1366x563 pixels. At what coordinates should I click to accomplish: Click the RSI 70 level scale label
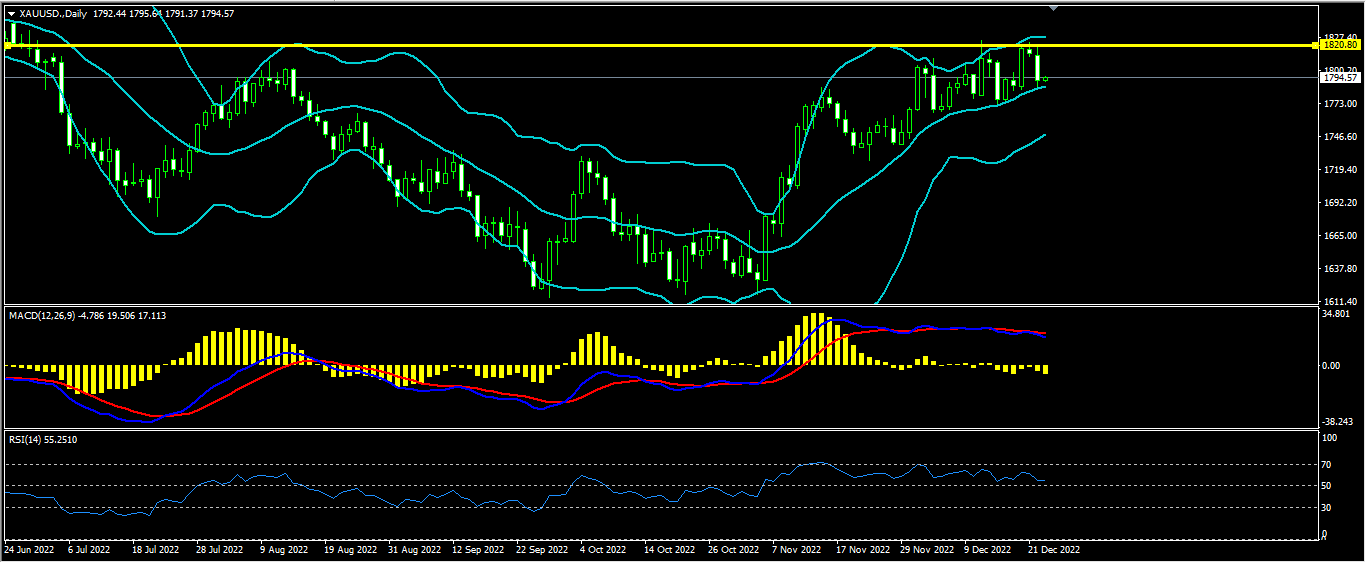[1329, 465]
